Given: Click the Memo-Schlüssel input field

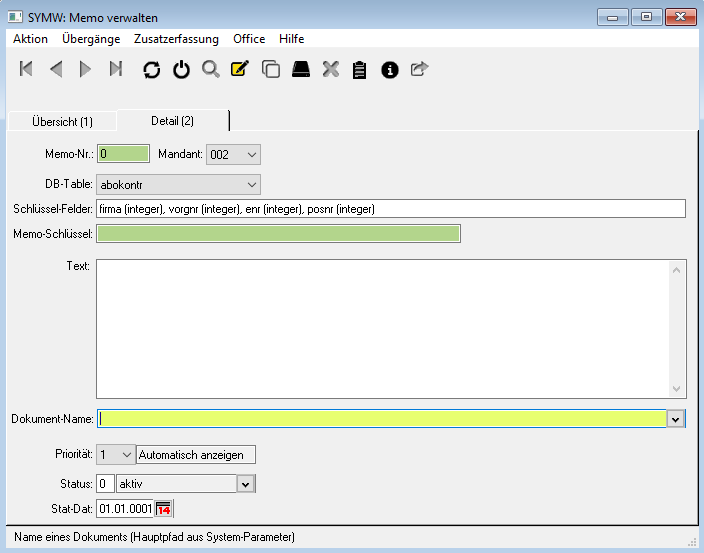Looking at the screenshot, I should [278, 234].
